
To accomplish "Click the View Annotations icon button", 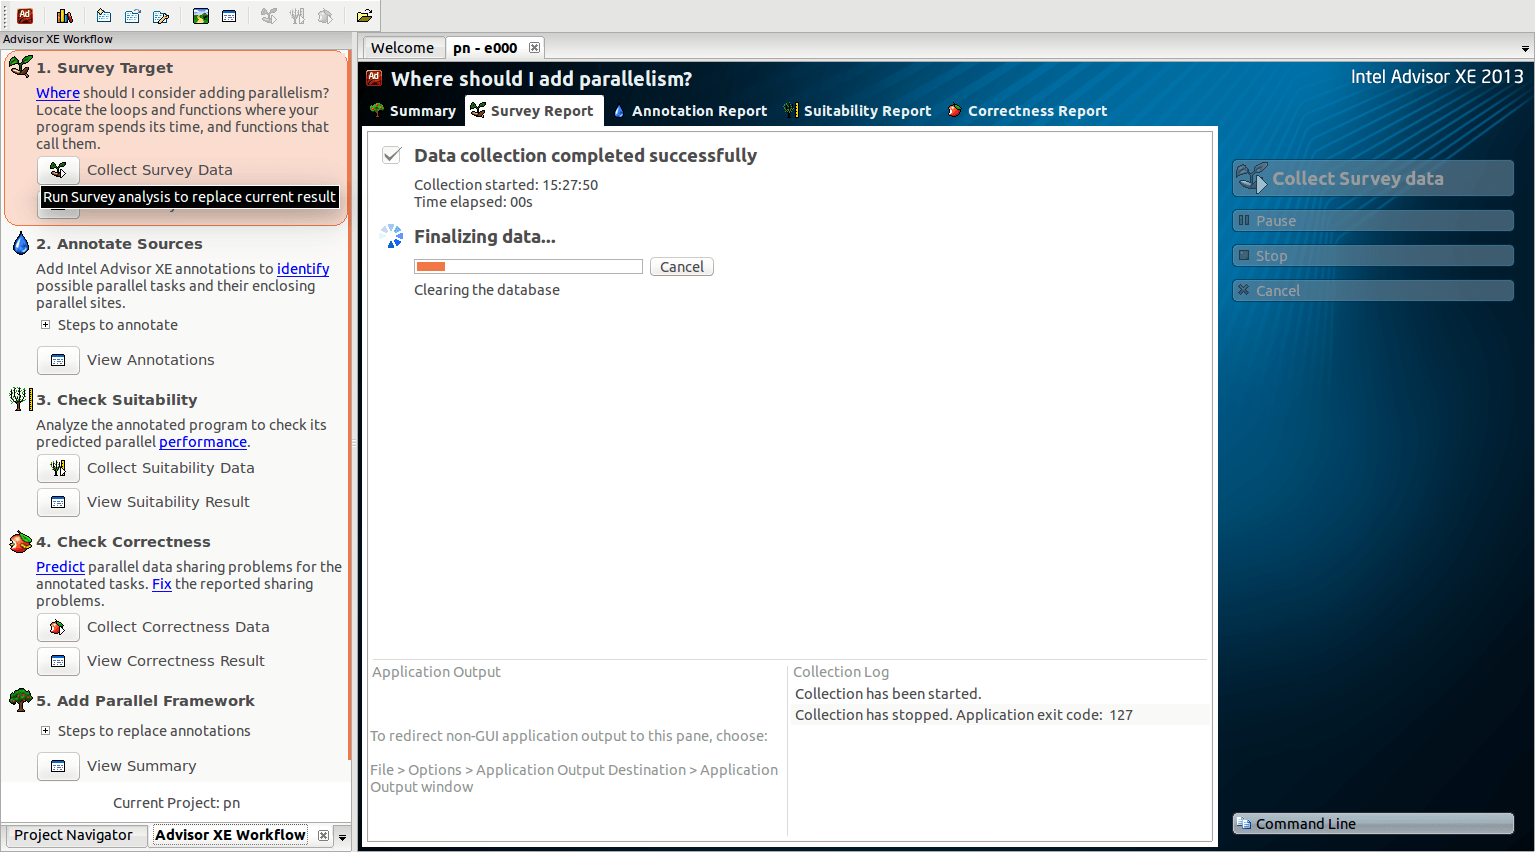I will point(58,360).
